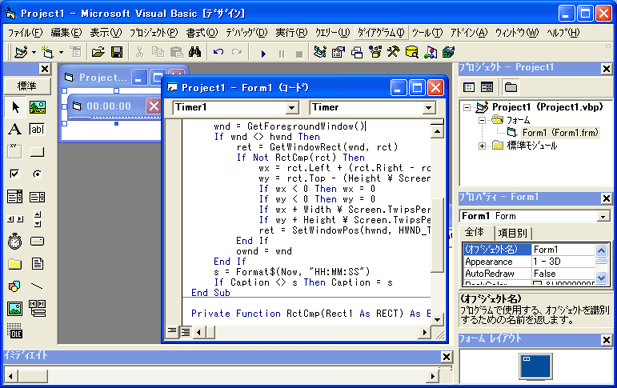Select the CommandButton control in the toolbox

coord(37,152)
